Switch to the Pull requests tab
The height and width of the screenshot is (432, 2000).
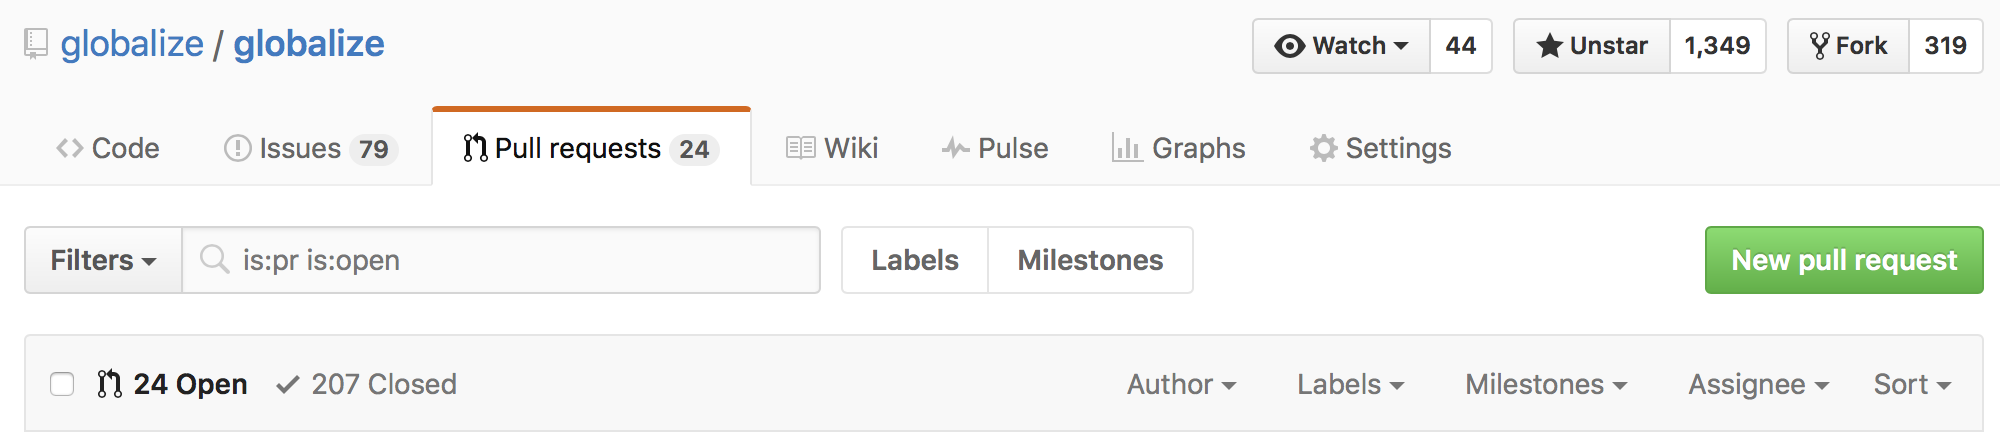point(591,148)
